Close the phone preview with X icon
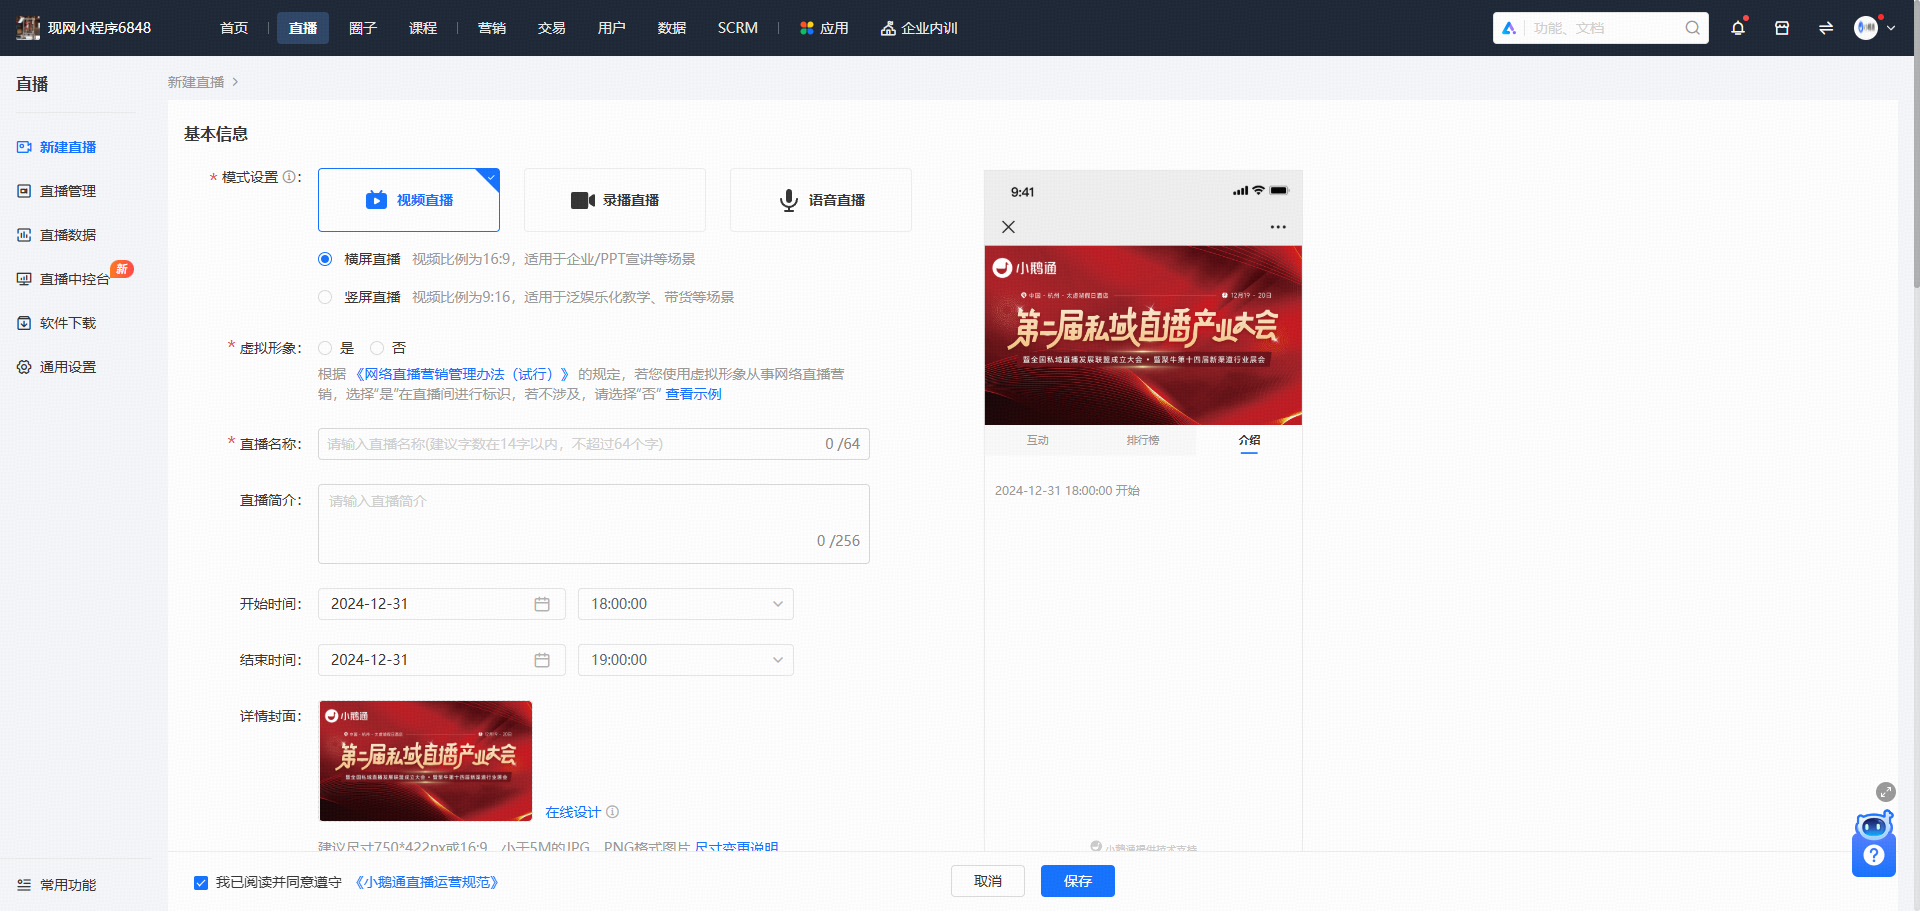Image resolution: width=1920 pixels, height=911 pixels. (1008, 227)
